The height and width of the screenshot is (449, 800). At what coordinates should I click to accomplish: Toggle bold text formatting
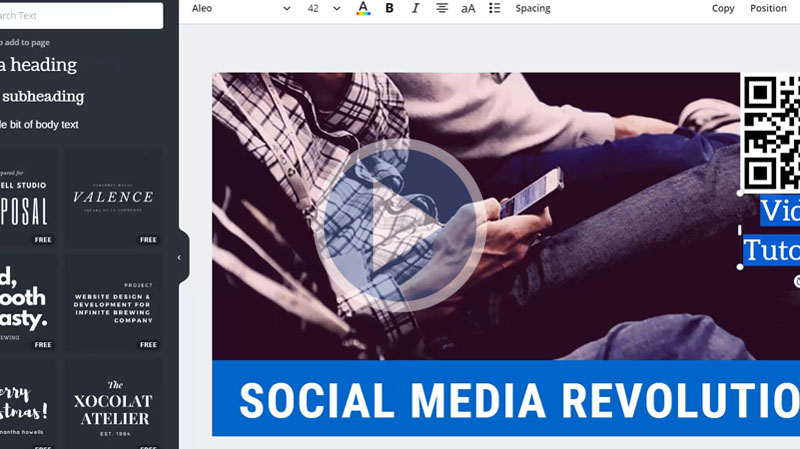[389, 8]
